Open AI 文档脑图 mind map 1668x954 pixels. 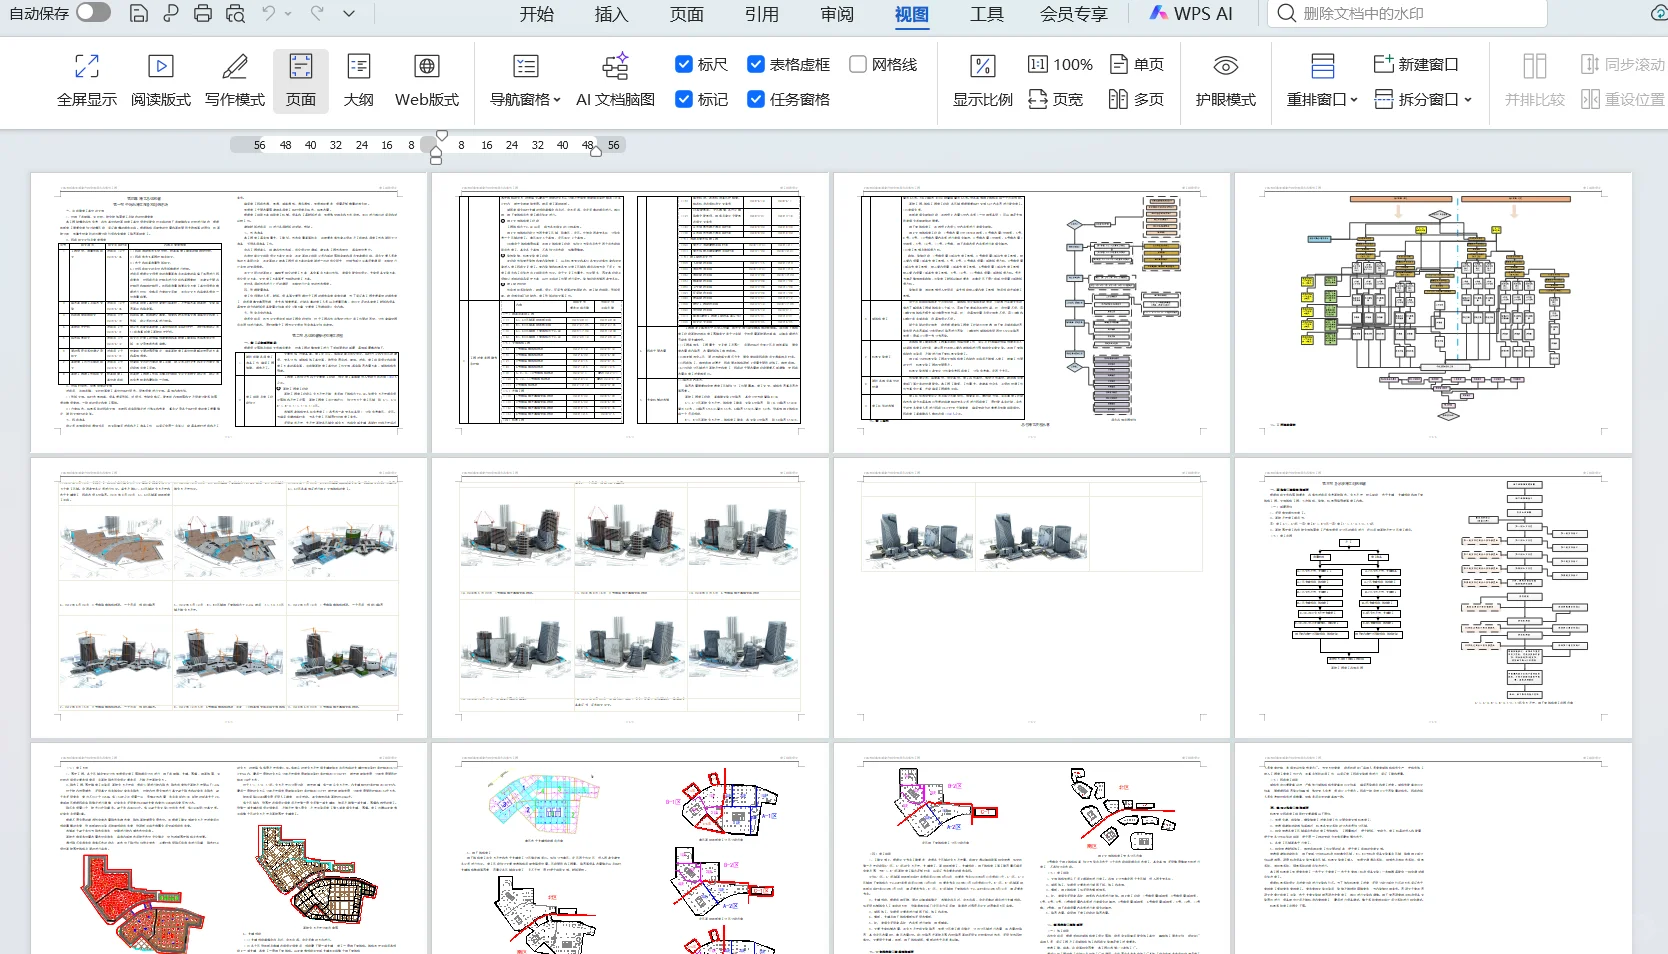[615, 82]
